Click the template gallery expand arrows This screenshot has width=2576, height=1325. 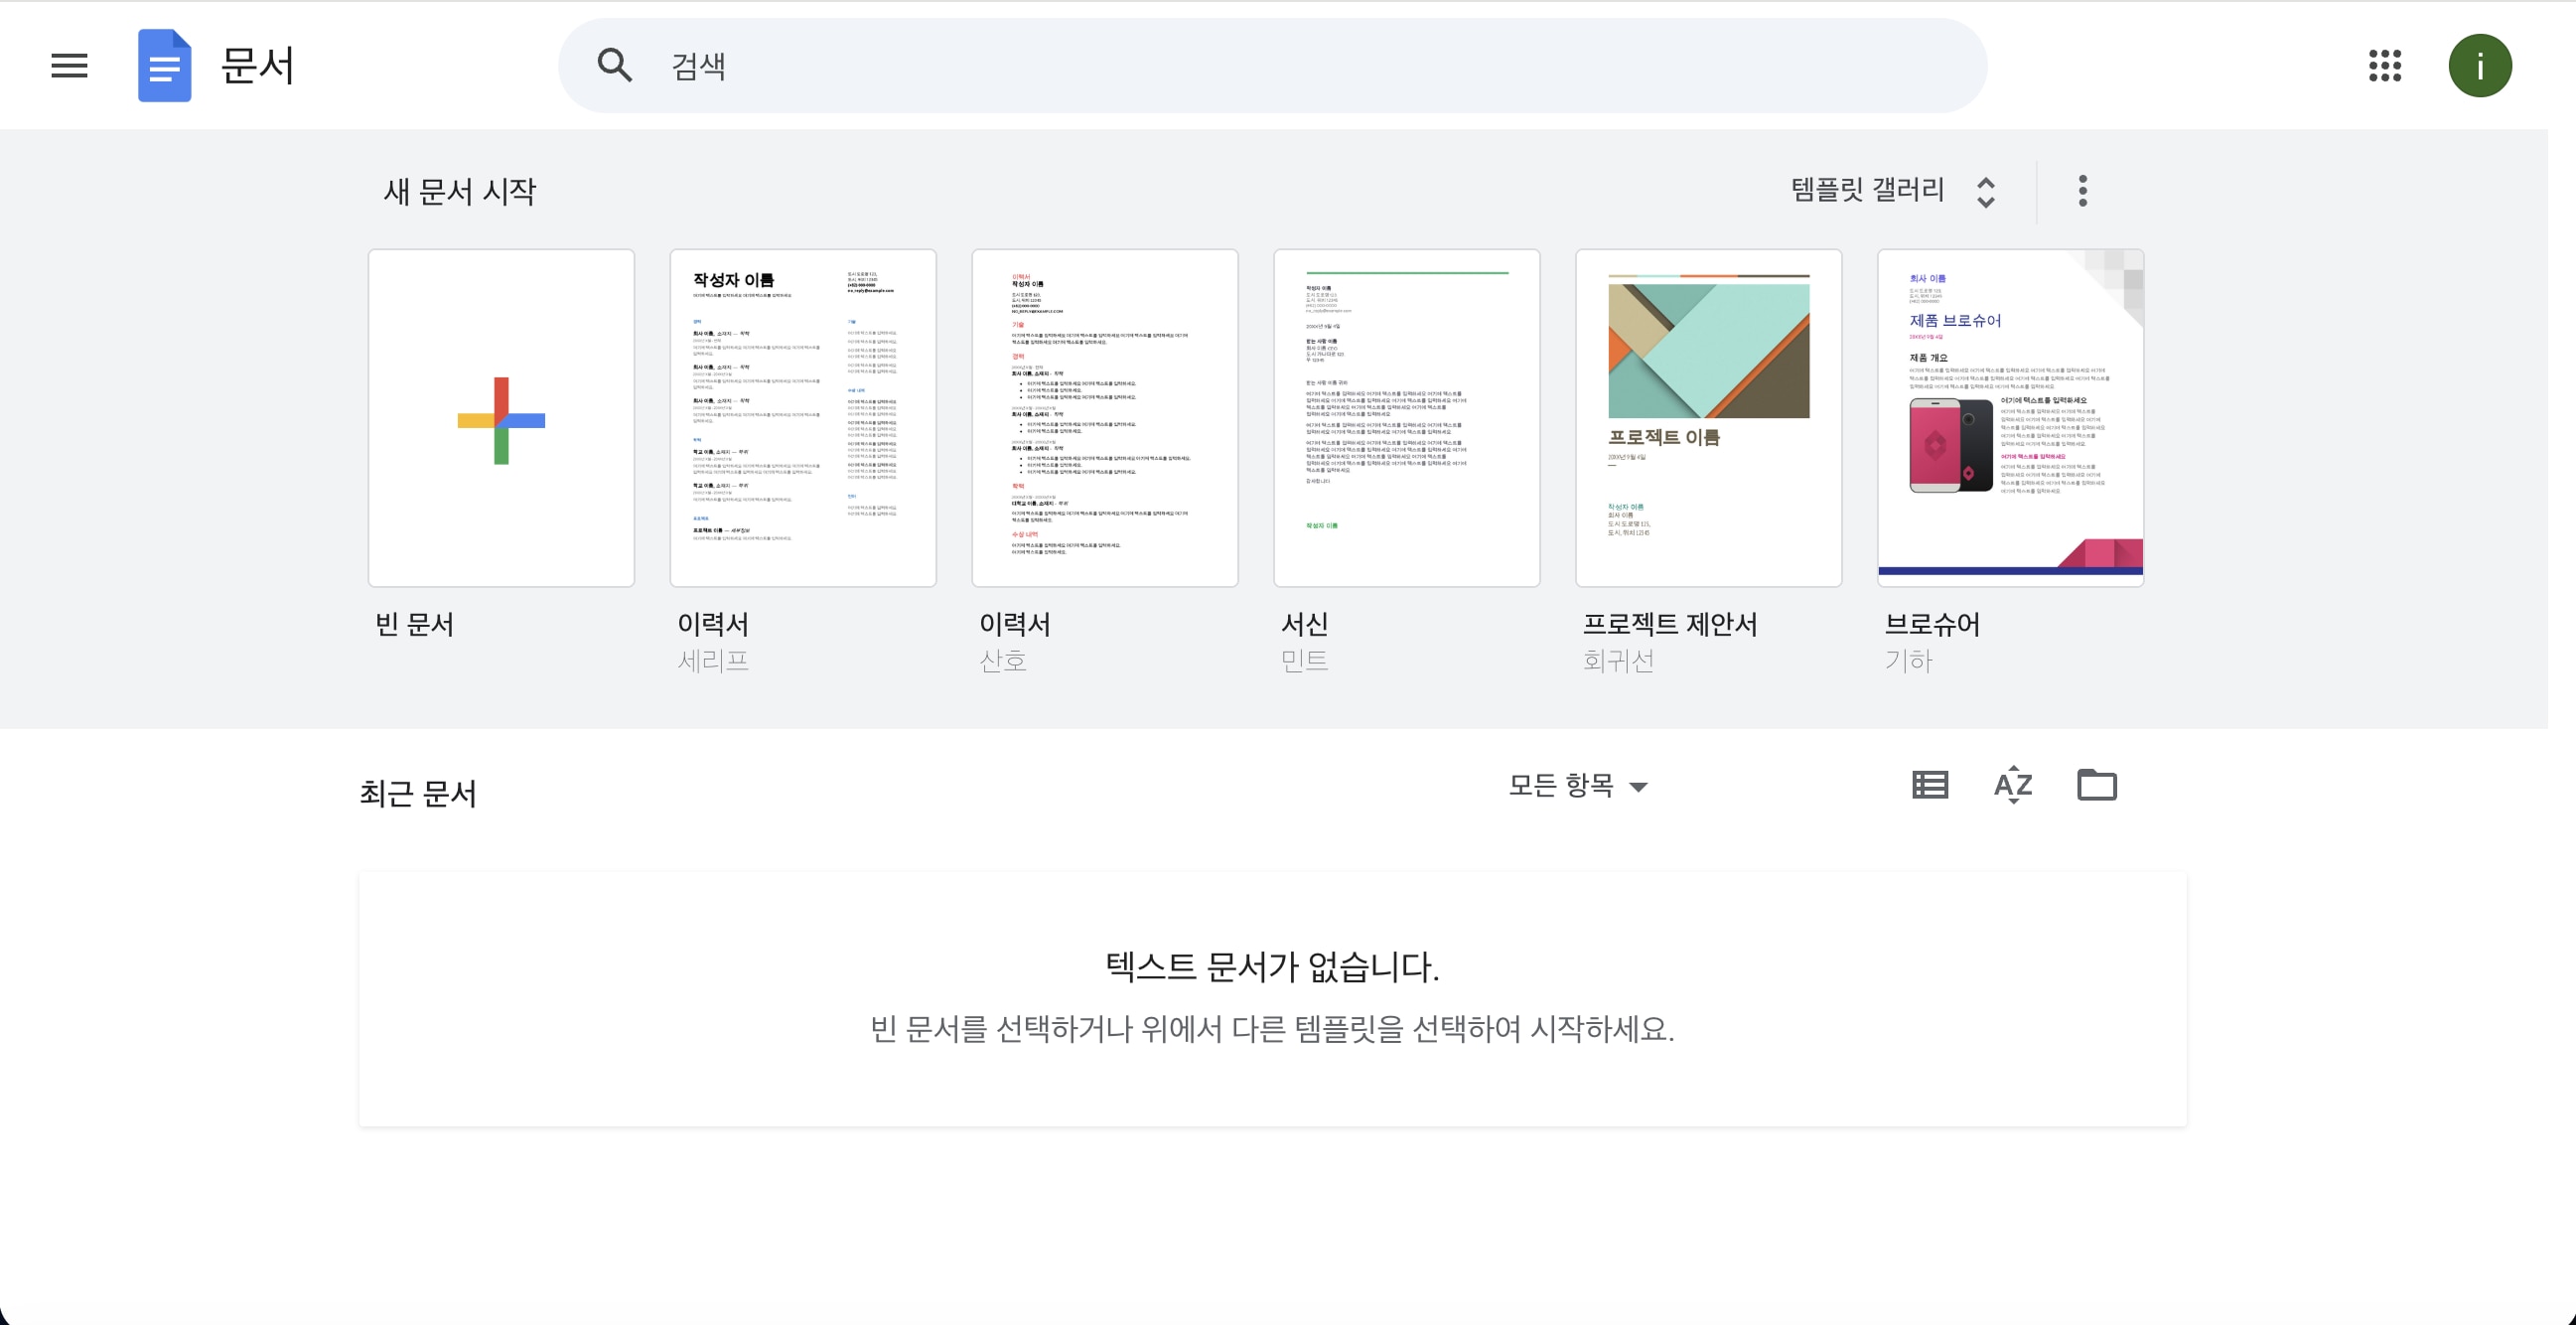pyautogui.click(x=1985, y=191)
